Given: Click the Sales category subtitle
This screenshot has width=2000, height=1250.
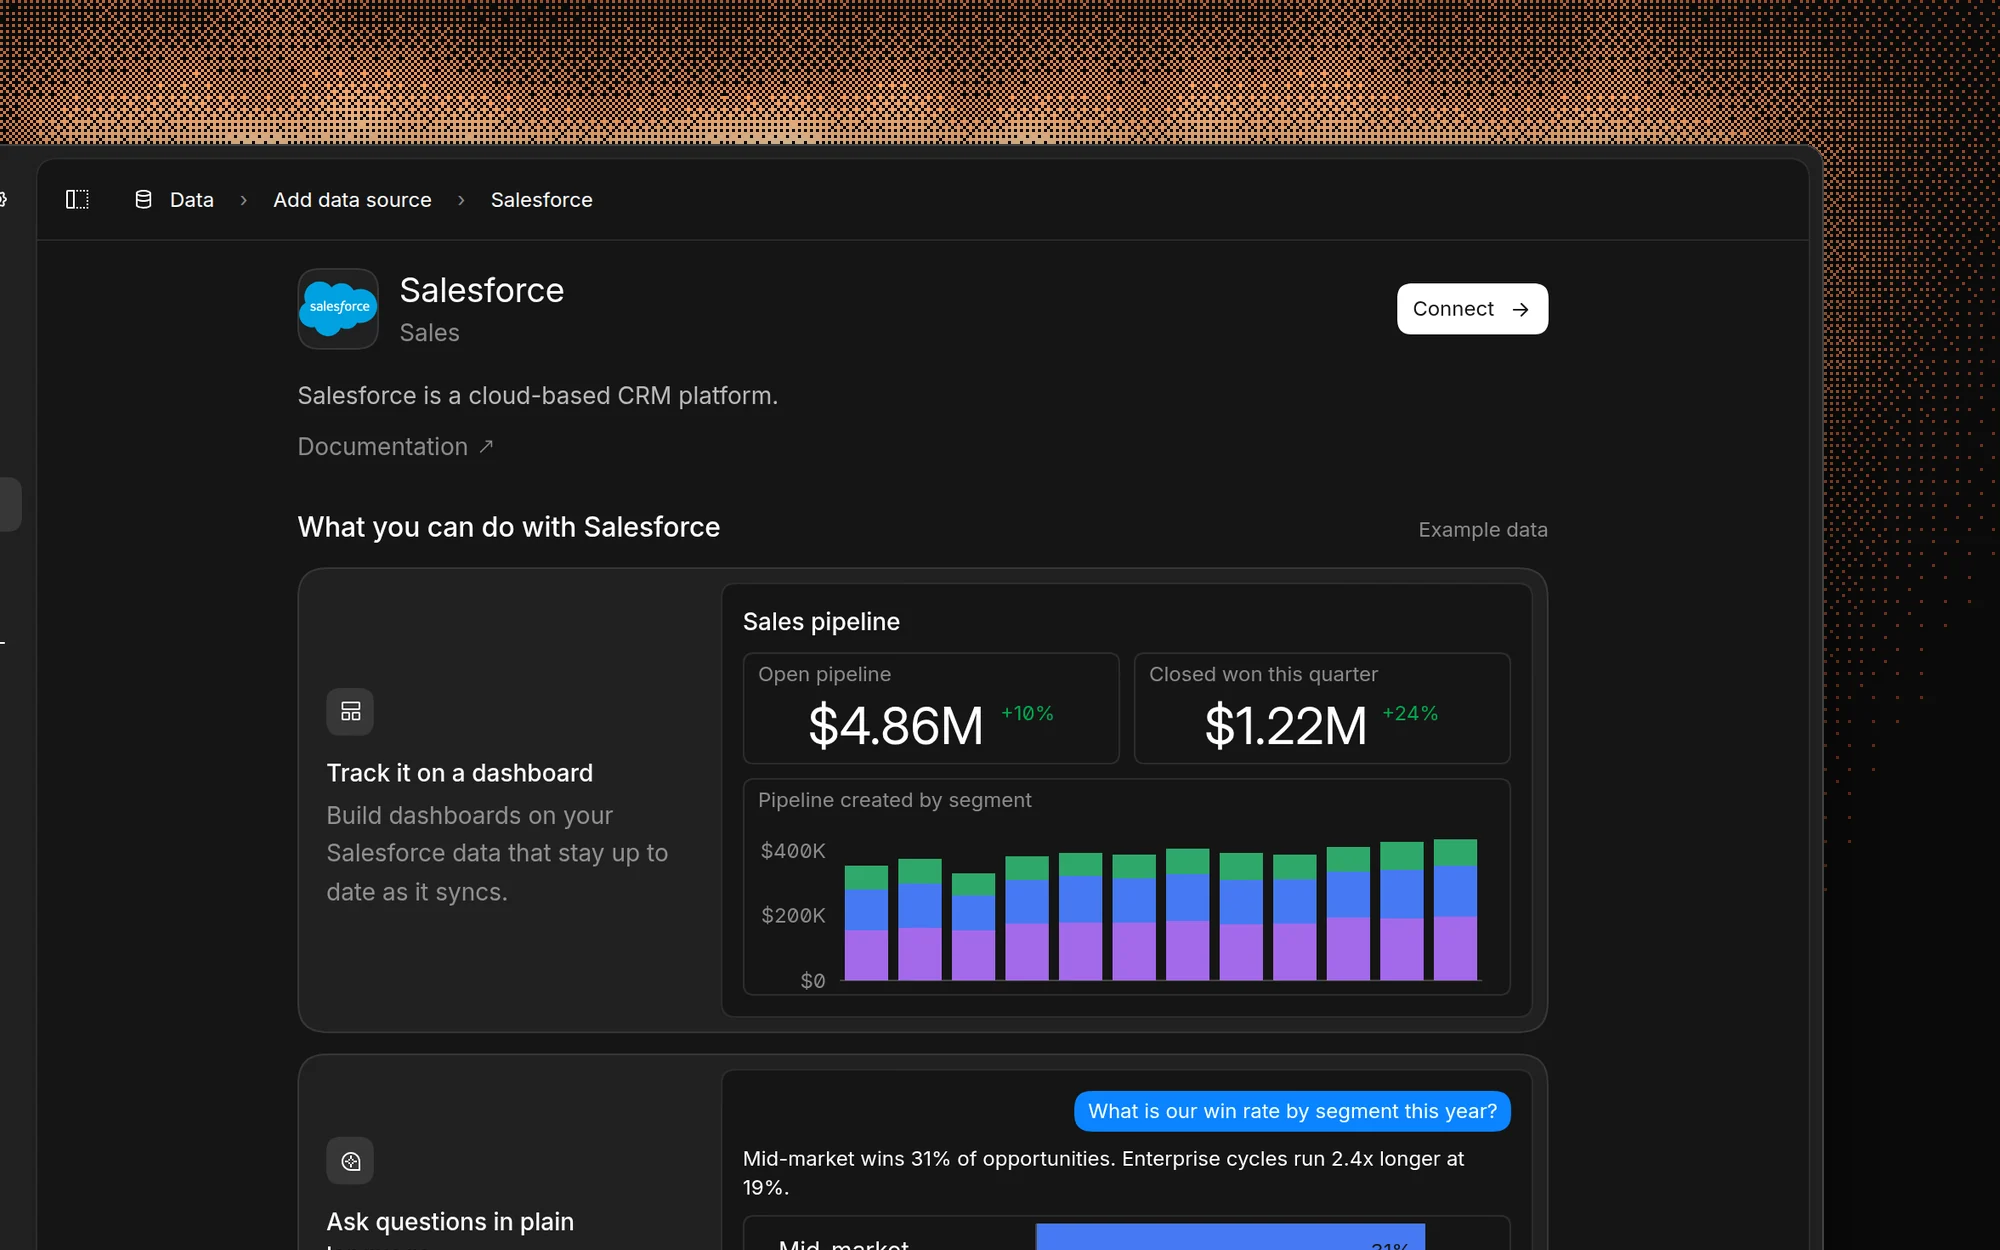Looking at the screenshot, I should pyautogui.click(x=430, y=333).
